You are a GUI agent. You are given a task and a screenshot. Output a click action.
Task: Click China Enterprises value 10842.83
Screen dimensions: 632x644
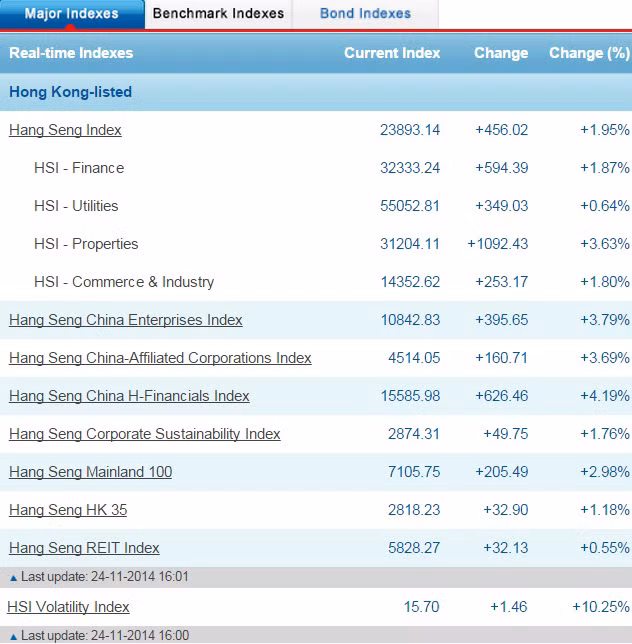(410, 320)
